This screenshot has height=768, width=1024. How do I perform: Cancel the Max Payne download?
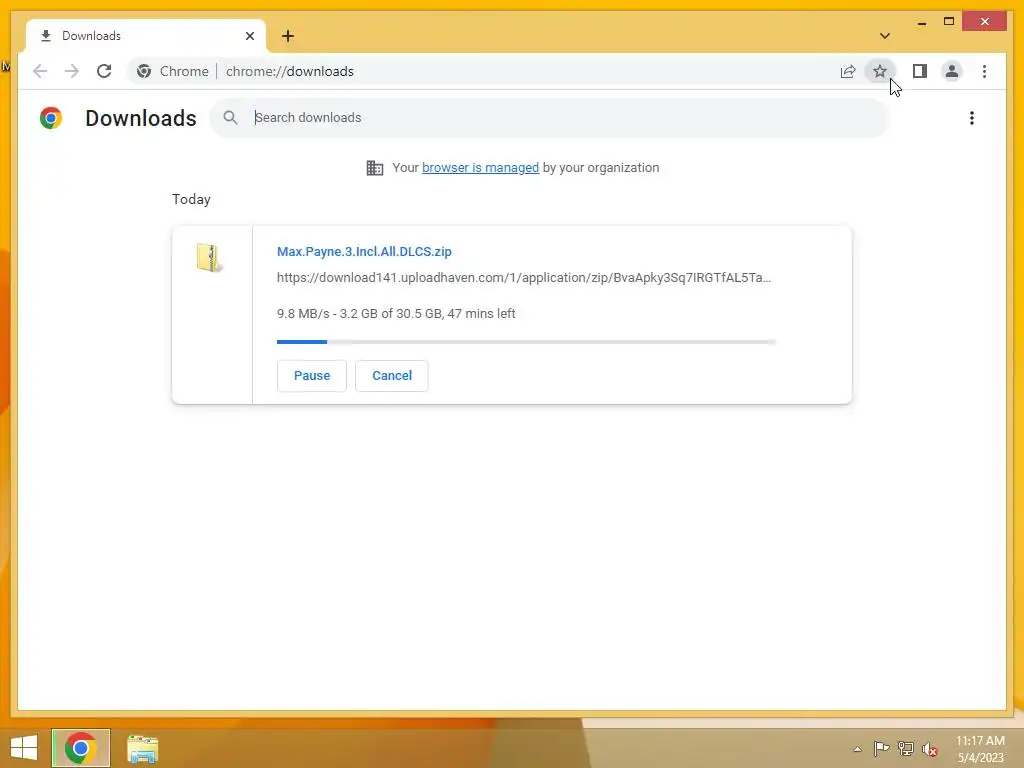tap(392, 376)
